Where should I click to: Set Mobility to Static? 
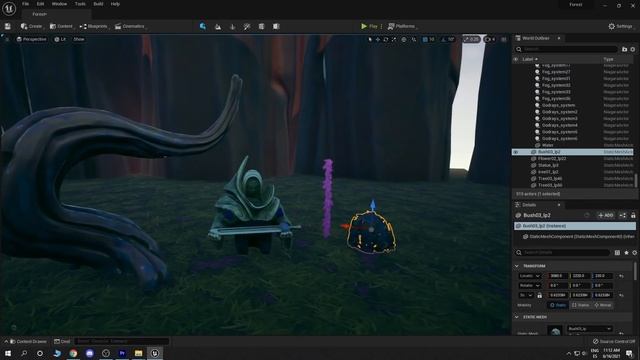click(558, 305)
